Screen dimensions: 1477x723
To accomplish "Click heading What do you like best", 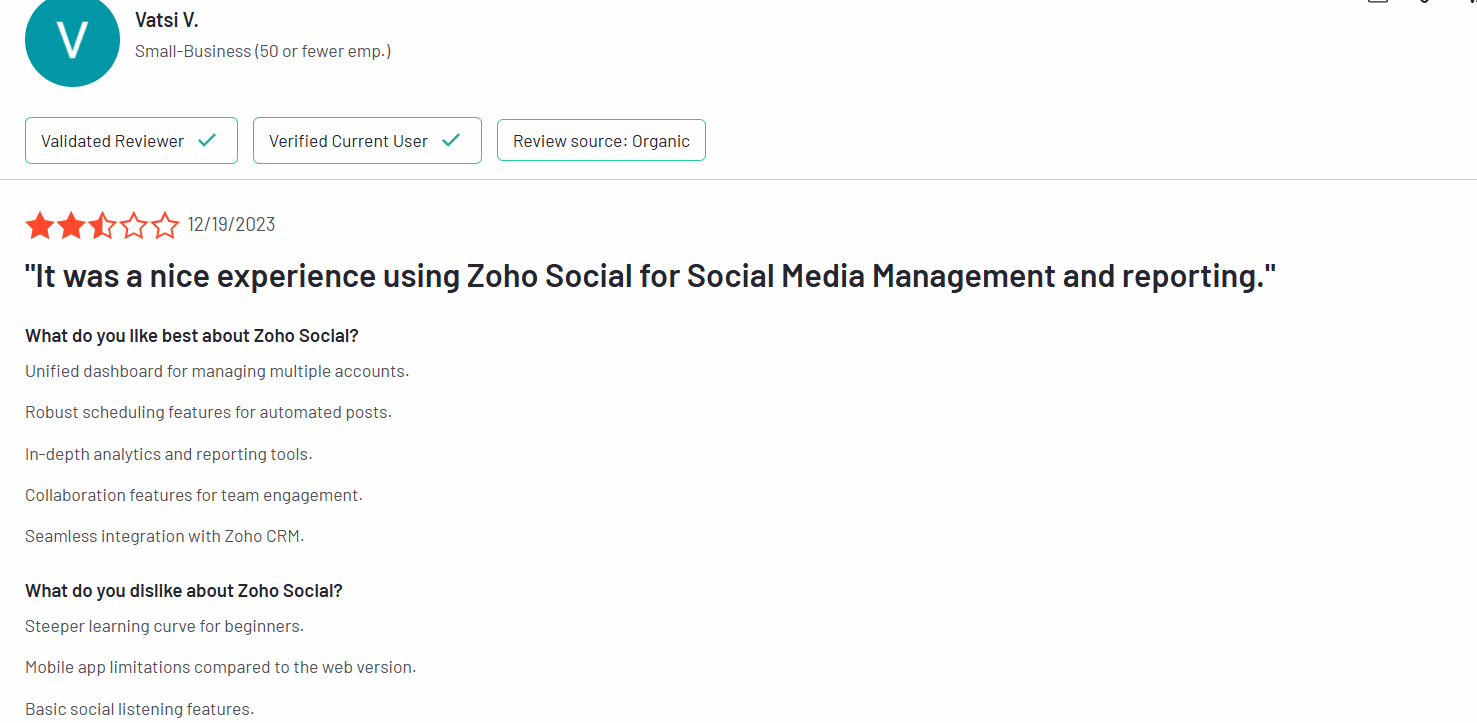I will point(192,336).
